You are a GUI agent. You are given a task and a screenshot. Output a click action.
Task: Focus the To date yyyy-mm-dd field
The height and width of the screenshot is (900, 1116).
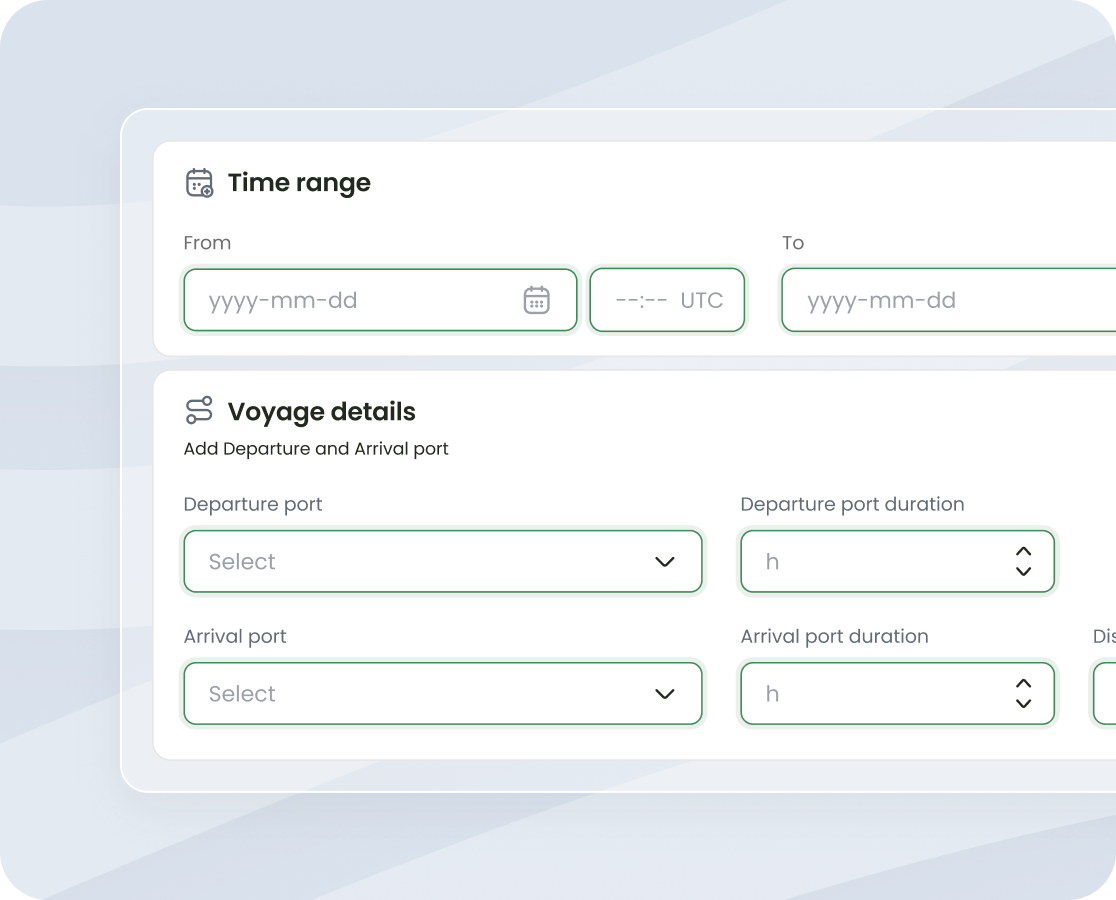pos(940,300)
